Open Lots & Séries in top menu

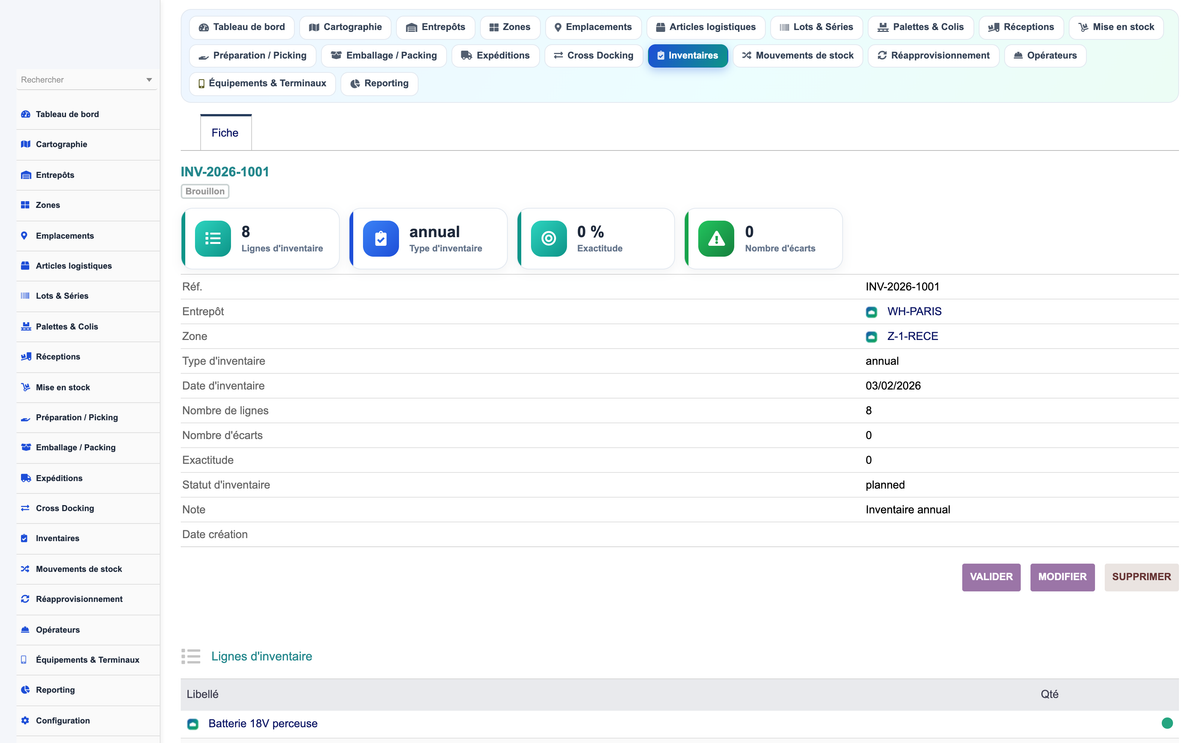[x=816, y=27]
